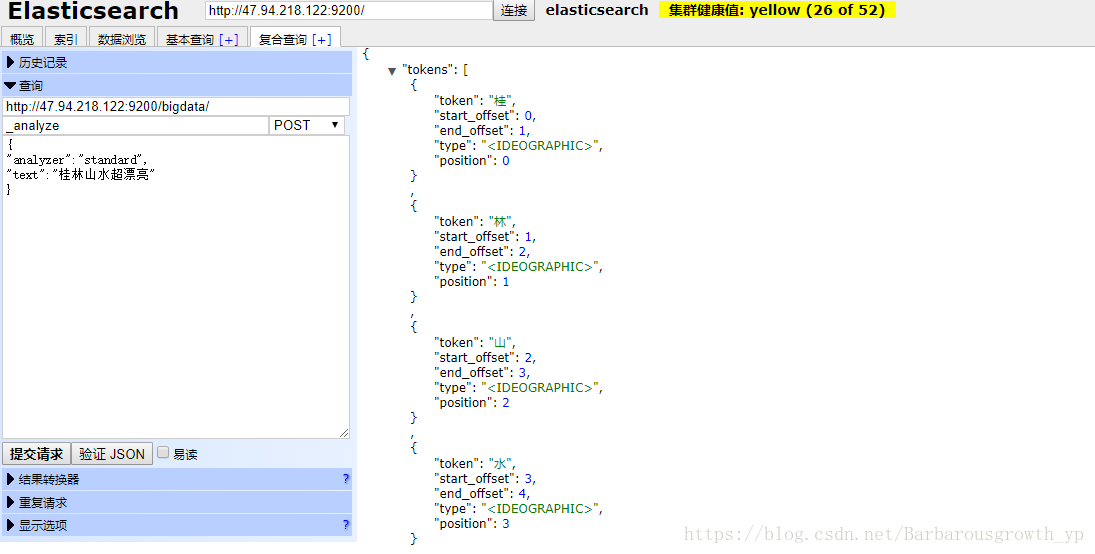Click the 验证 JSON validate button
The width and height of the screenshot is (1095, 554).
coord(112,454)
